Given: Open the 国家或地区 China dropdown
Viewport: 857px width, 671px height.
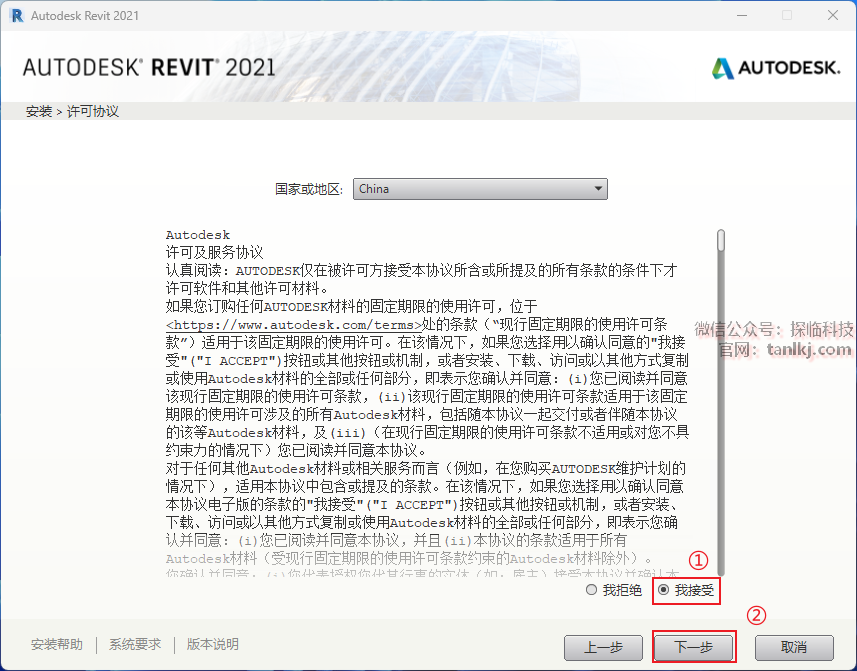Looking at the screenshot, I should [480, 189].
